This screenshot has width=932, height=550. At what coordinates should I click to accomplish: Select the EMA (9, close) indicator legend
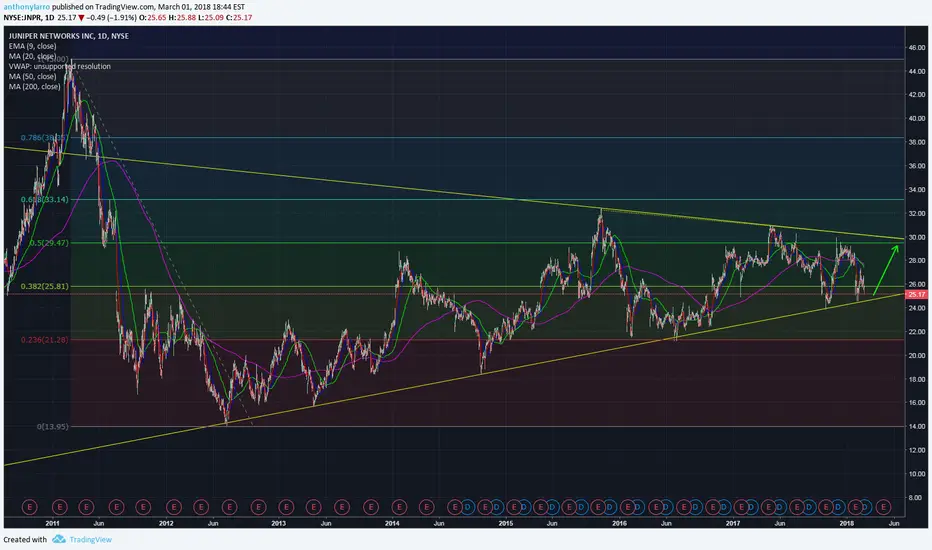point(32,46)
